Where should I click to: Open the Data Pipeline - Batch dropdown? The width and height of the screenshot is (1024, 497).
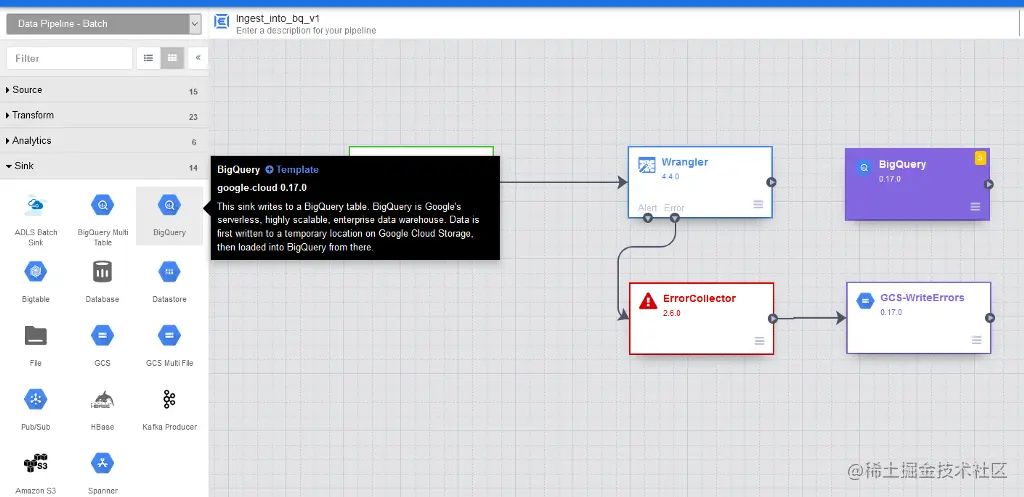click(103, 24)
